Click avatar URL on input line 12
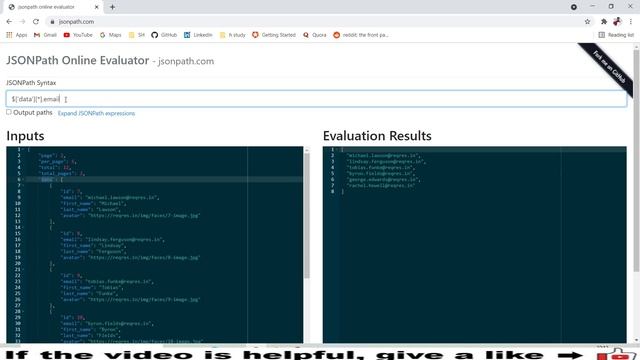This screenshot has height=360, width=640. pyautogui.click(x=144, y=216)
